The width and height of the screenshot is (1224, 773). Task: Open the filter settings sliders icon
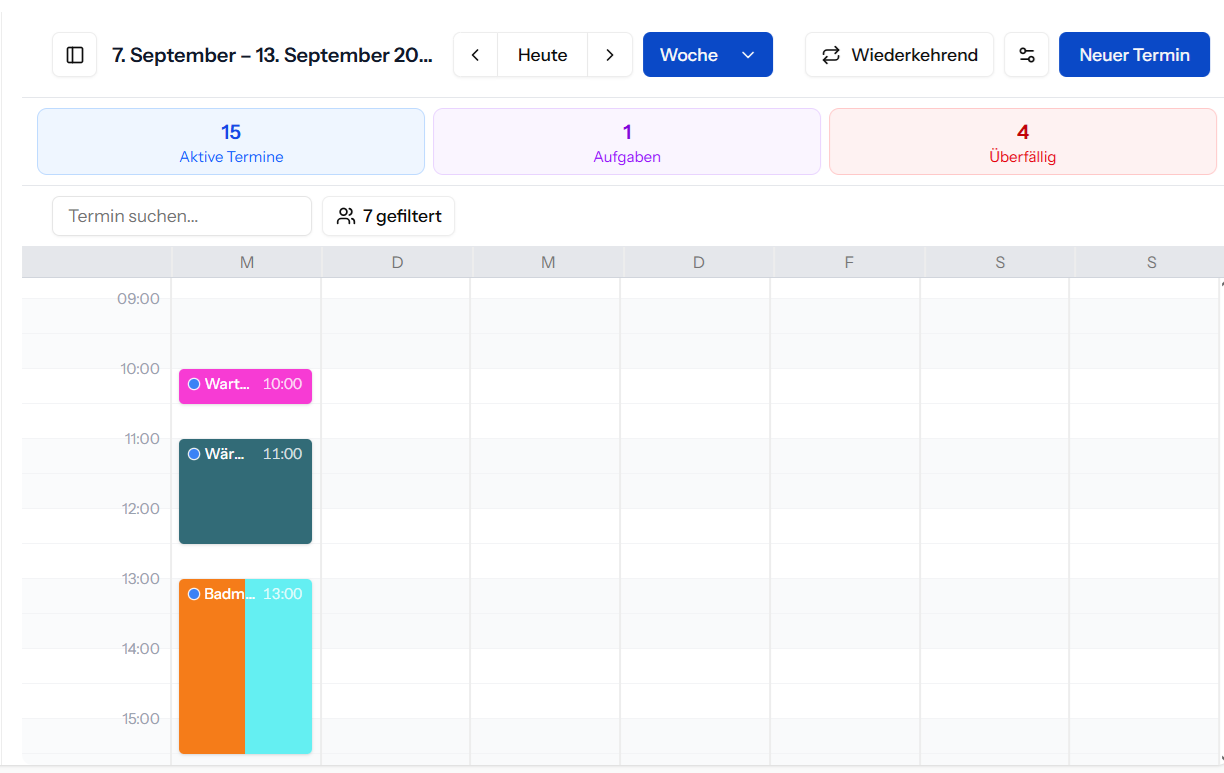click(1027, 55)
